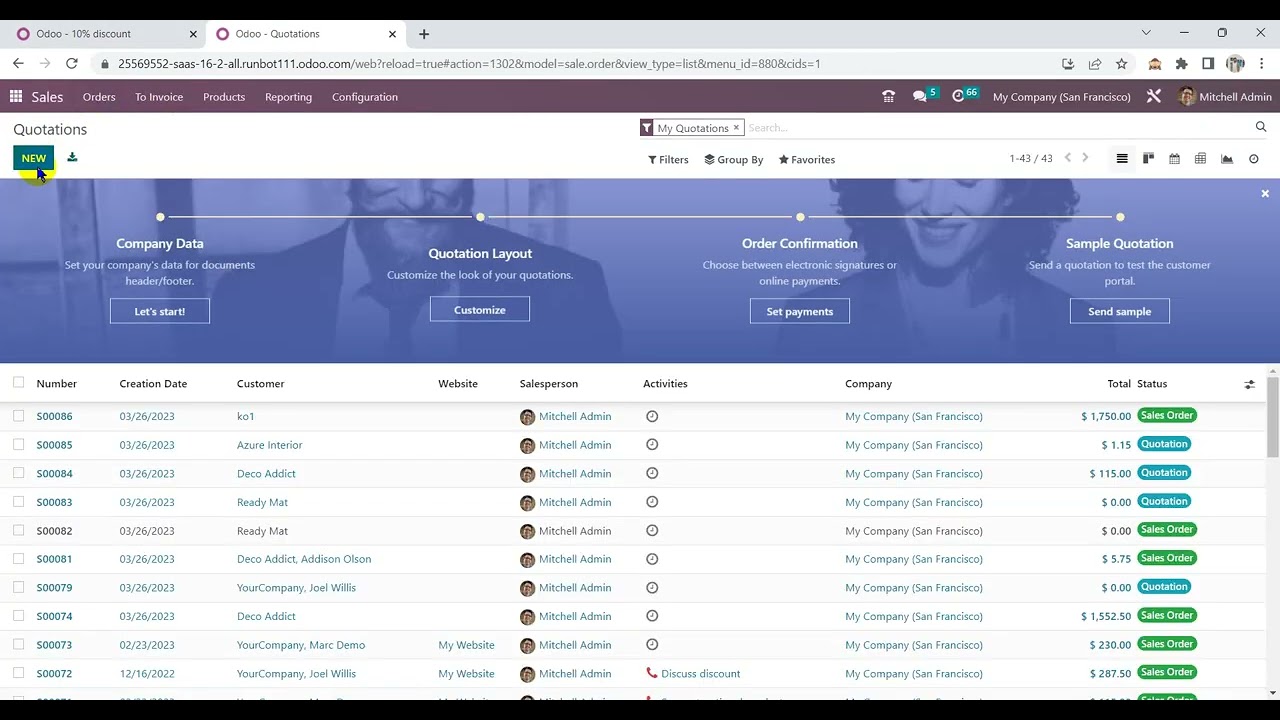
Task: Open the Products menu
Action: pos(224,97)
